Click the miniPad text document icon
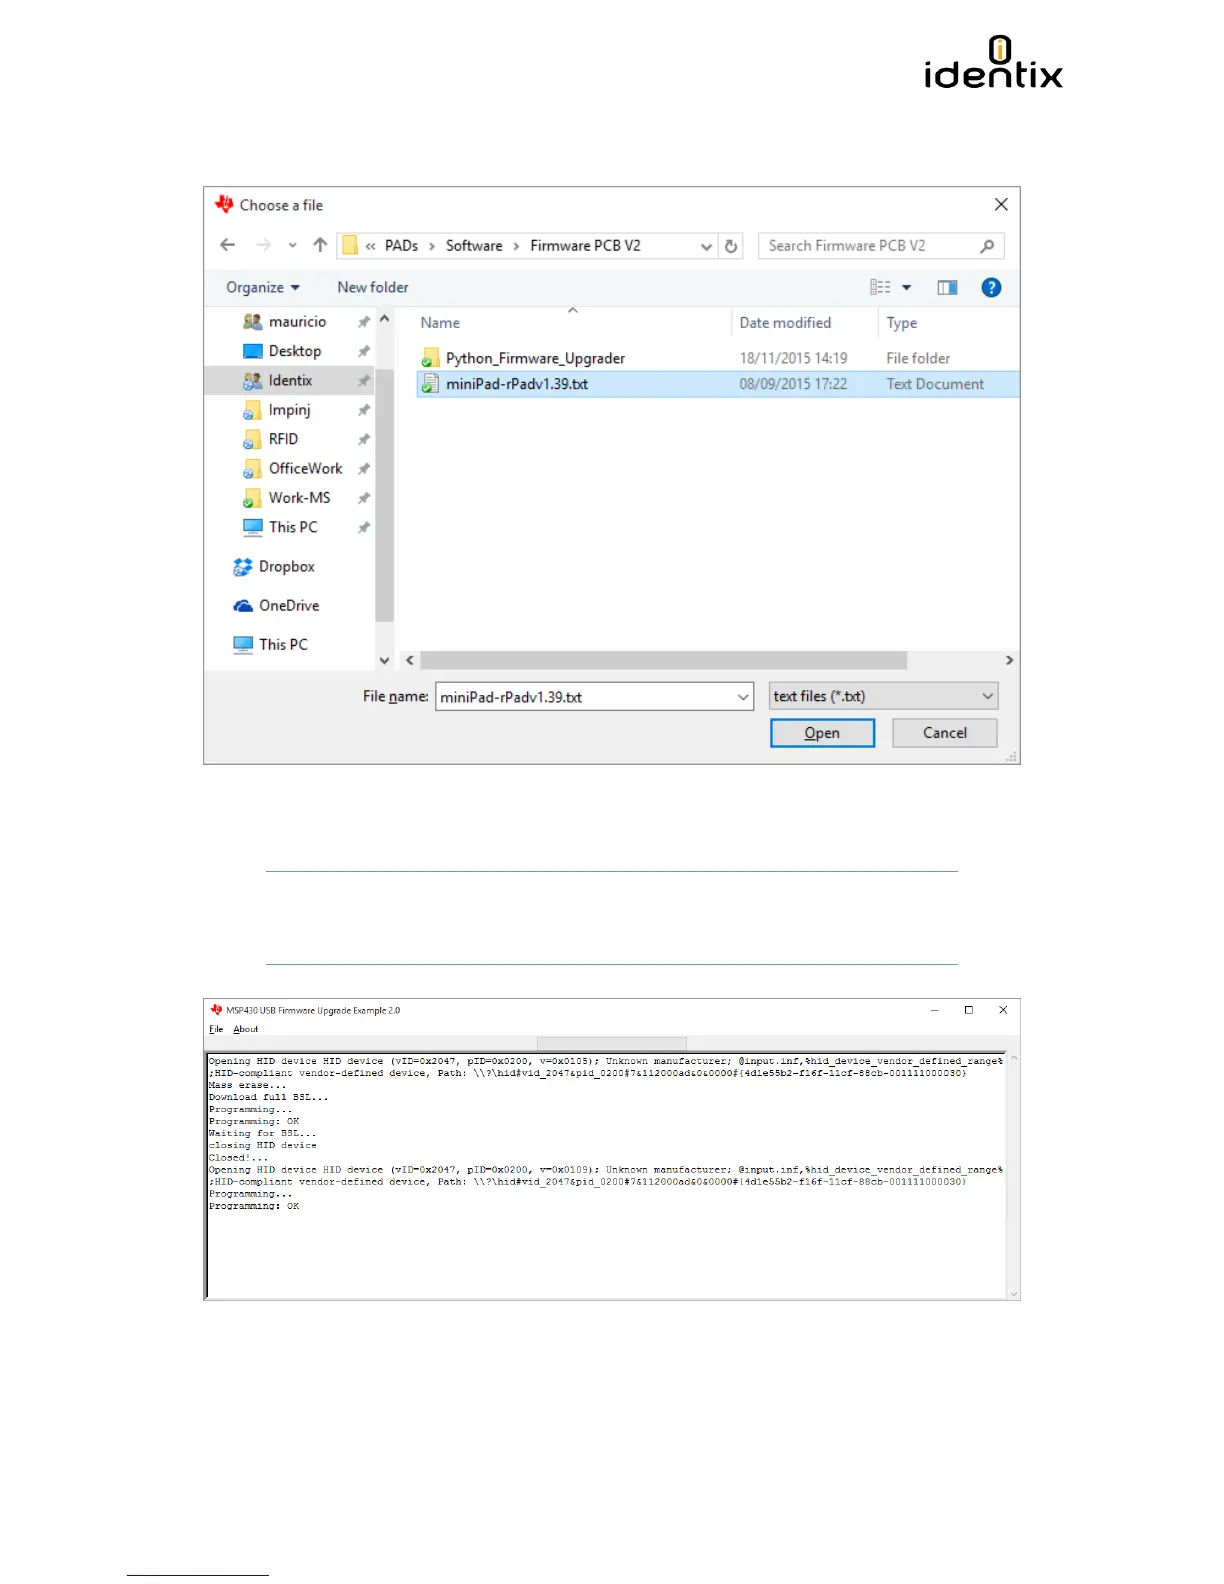1224x1584 pixels. 430,384
